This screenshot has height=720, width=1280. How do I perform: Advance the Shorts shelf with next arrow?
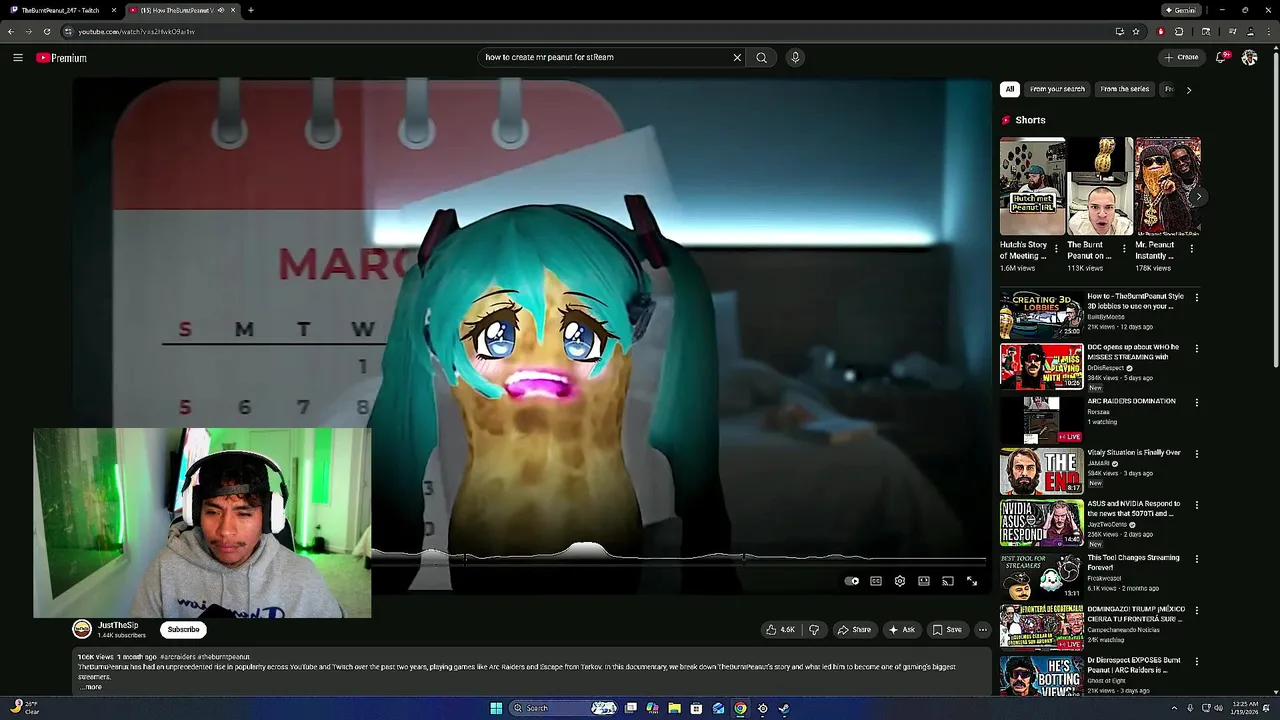point(1197,197)
